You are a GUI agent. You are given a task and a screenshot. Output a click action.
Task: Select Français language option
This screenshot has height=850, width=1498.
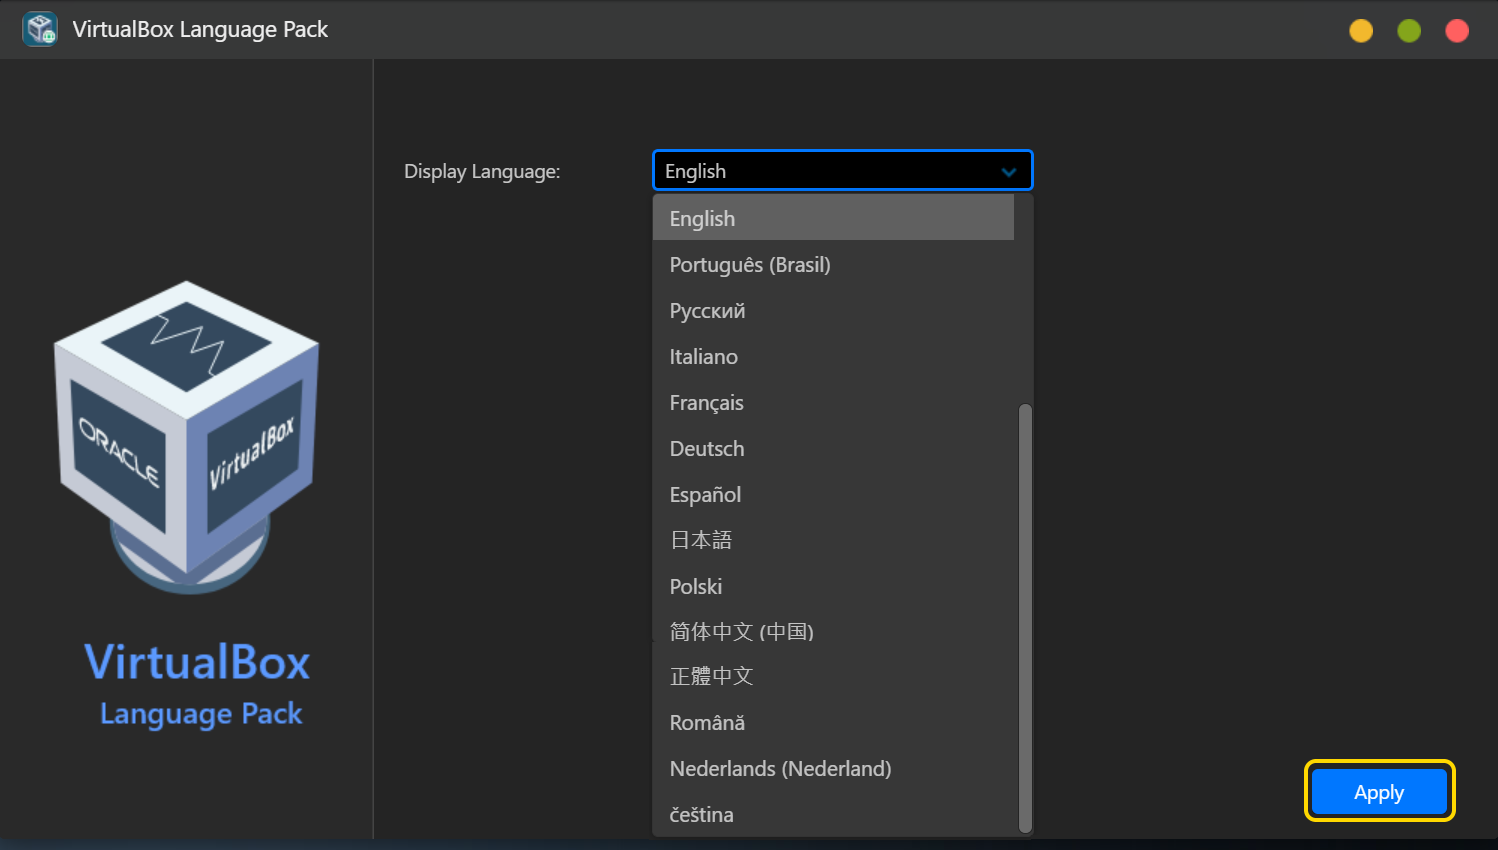click(833, 402)
